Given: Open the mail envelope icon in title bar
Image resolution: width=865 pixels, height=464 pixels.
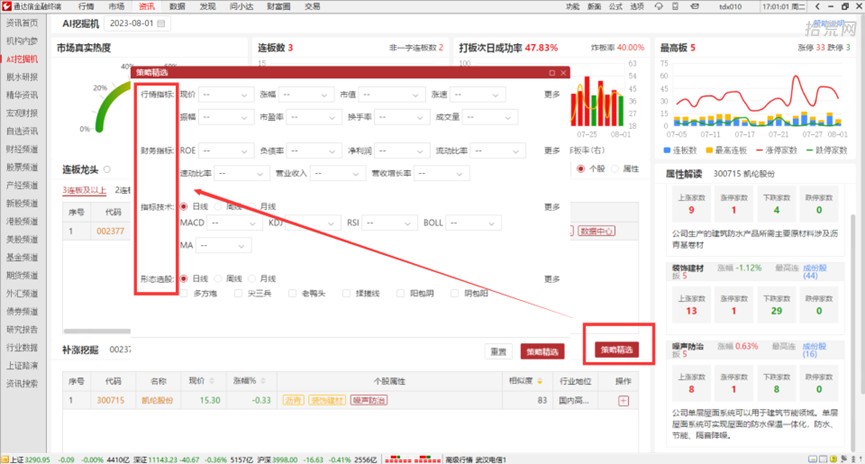Looking at the screenshot, I should (x=695, y=6).
